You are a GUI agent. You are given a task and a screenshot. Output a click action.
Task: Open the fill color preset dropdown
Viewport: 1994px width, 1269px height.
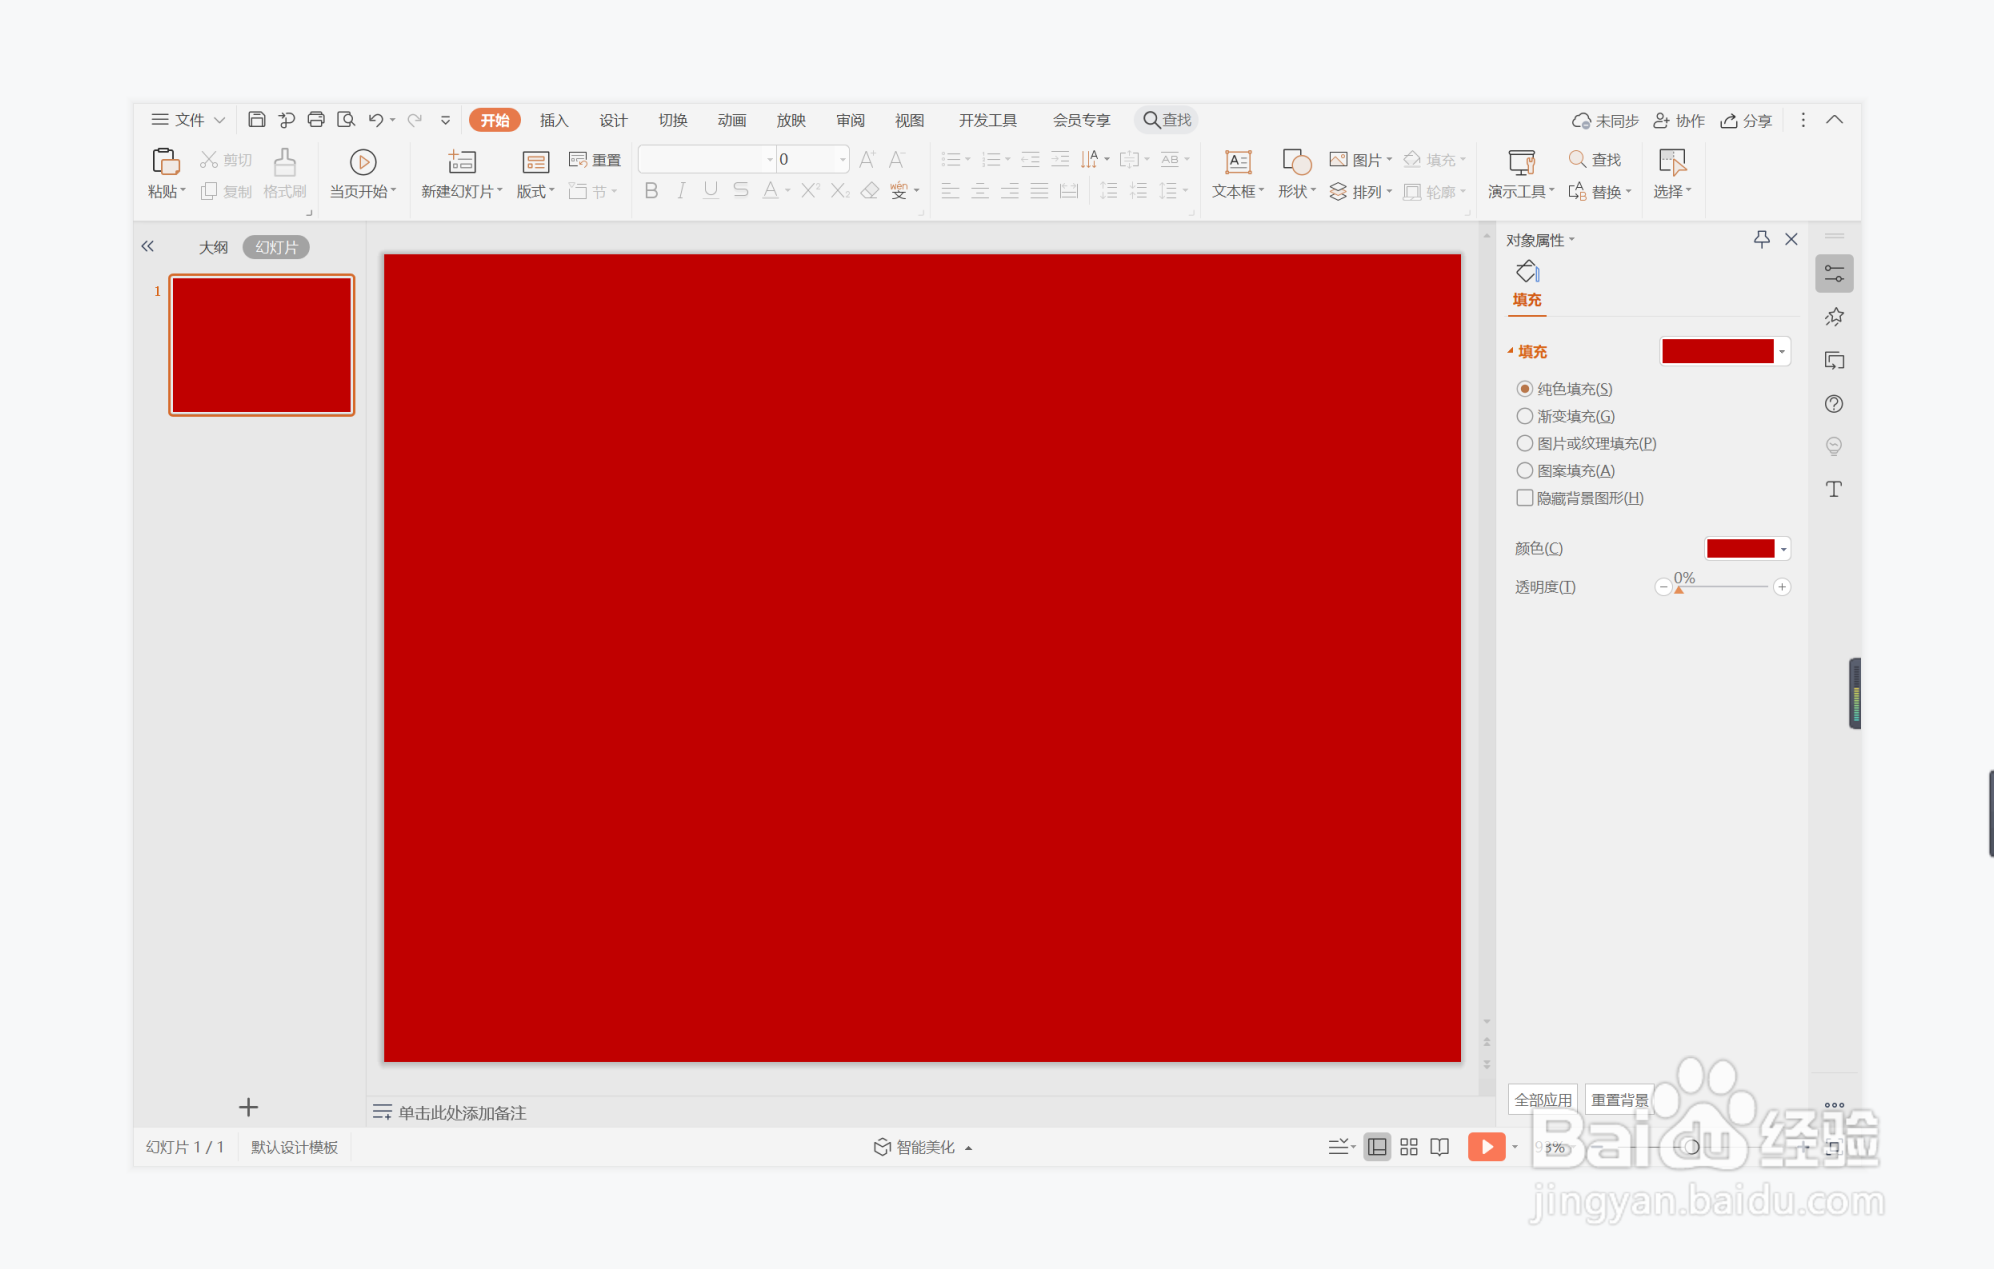pos(1782,351)
